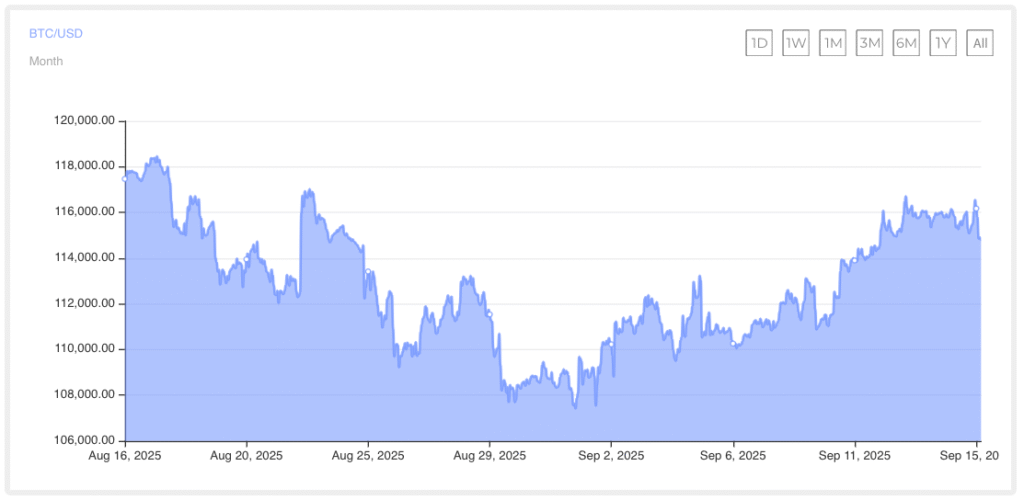Click the Sep 6, 2025 x-axis date
This screenshot has width=1024, height=500.
tap(733, 455)
